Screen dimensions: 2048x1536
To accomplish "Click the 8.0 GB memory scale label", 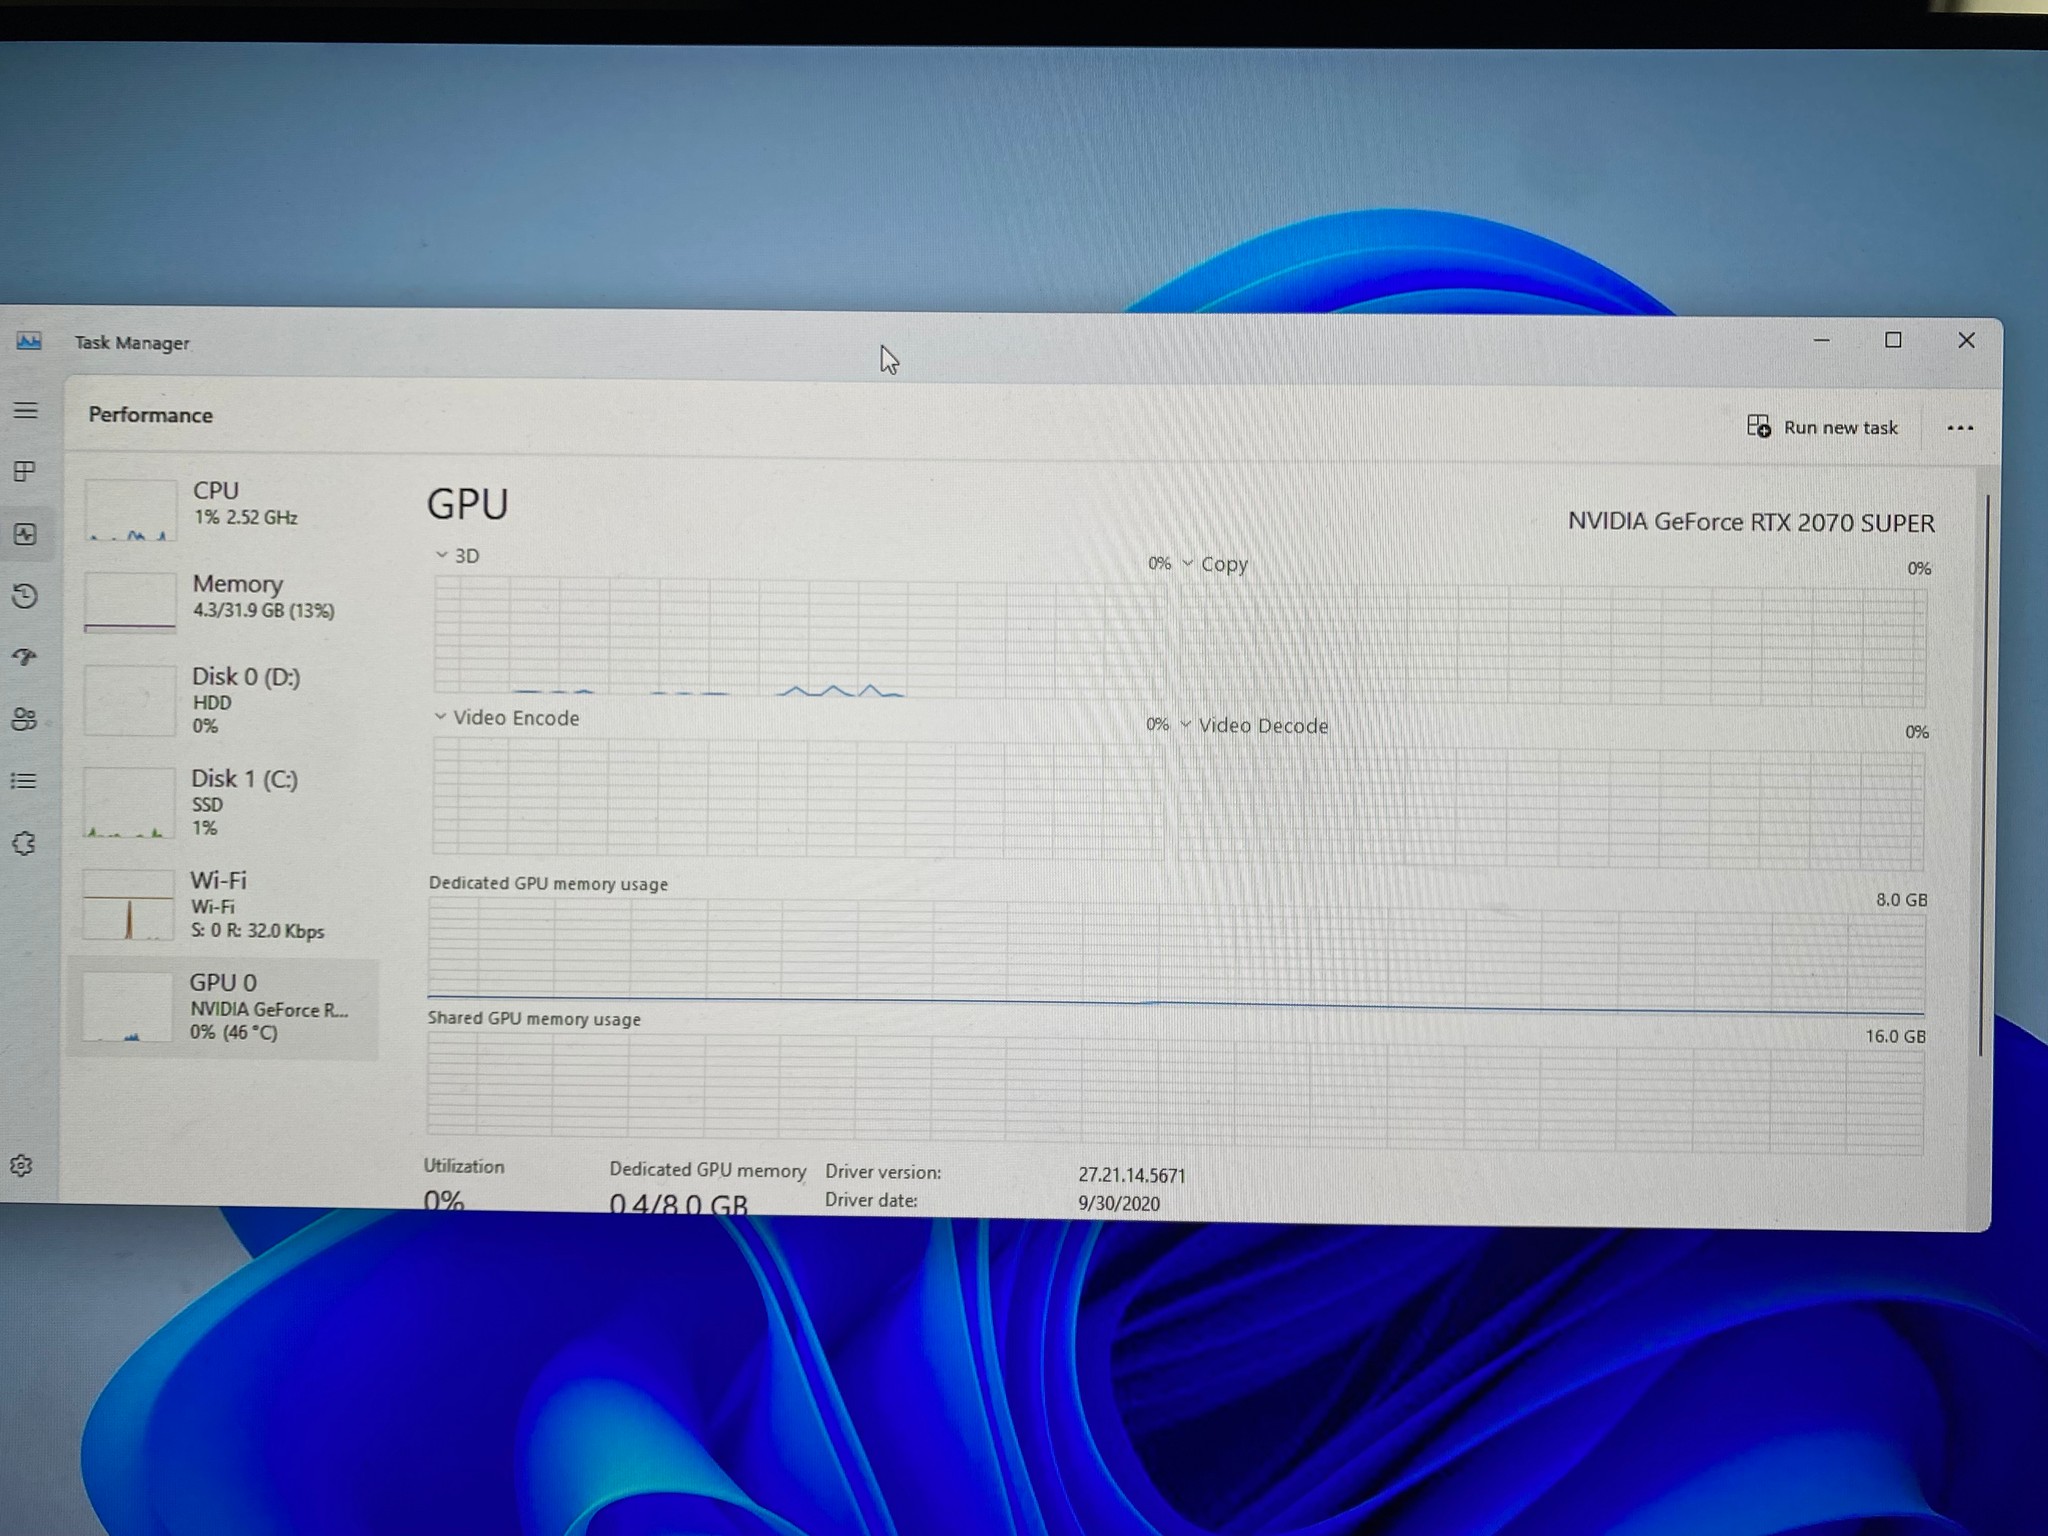I will [x=1901, y=899].
